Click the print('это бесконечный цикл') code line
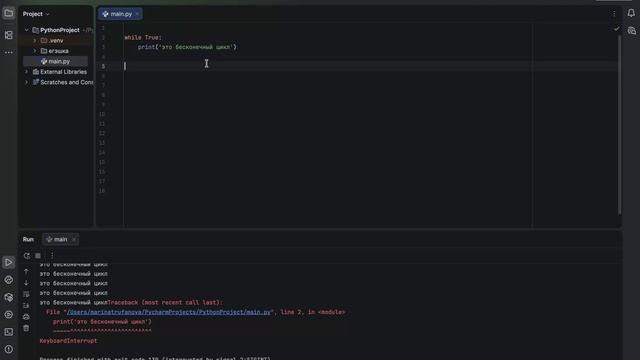 coord(187,47)
